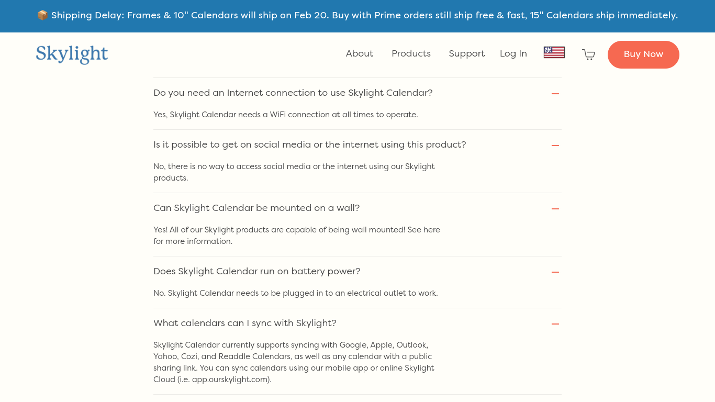Image resolution: width=715 pixels, height=402 pixels.
Task: Collapse the battery power question with minus icon
Action: point(555,272)
